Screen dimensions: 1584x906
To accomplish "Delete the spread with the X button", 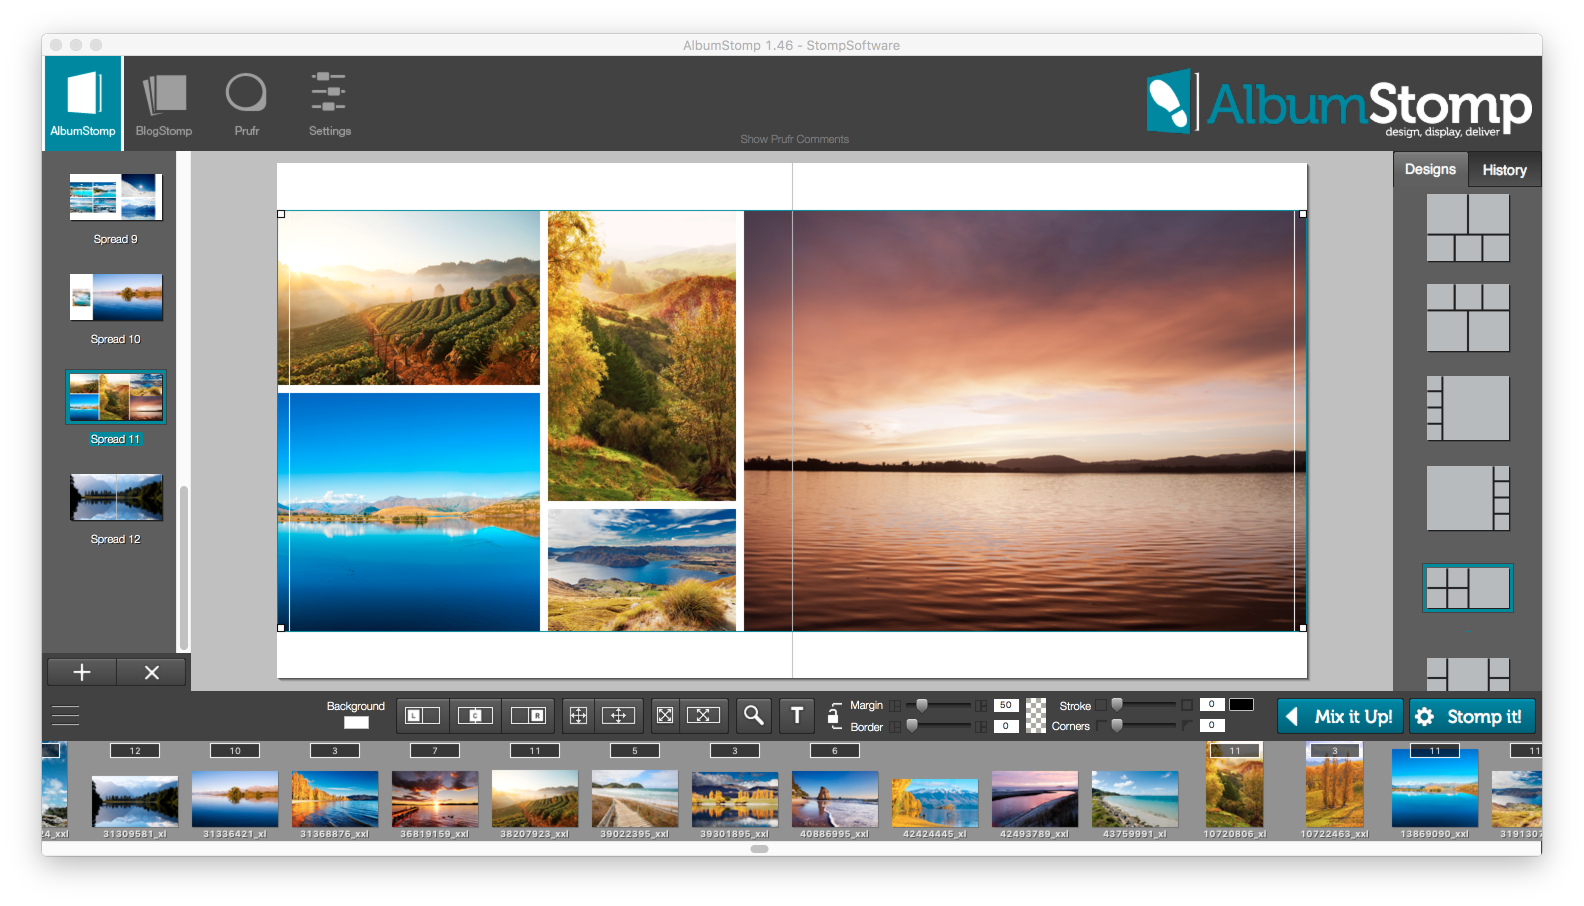I will [x=152, y=672].
